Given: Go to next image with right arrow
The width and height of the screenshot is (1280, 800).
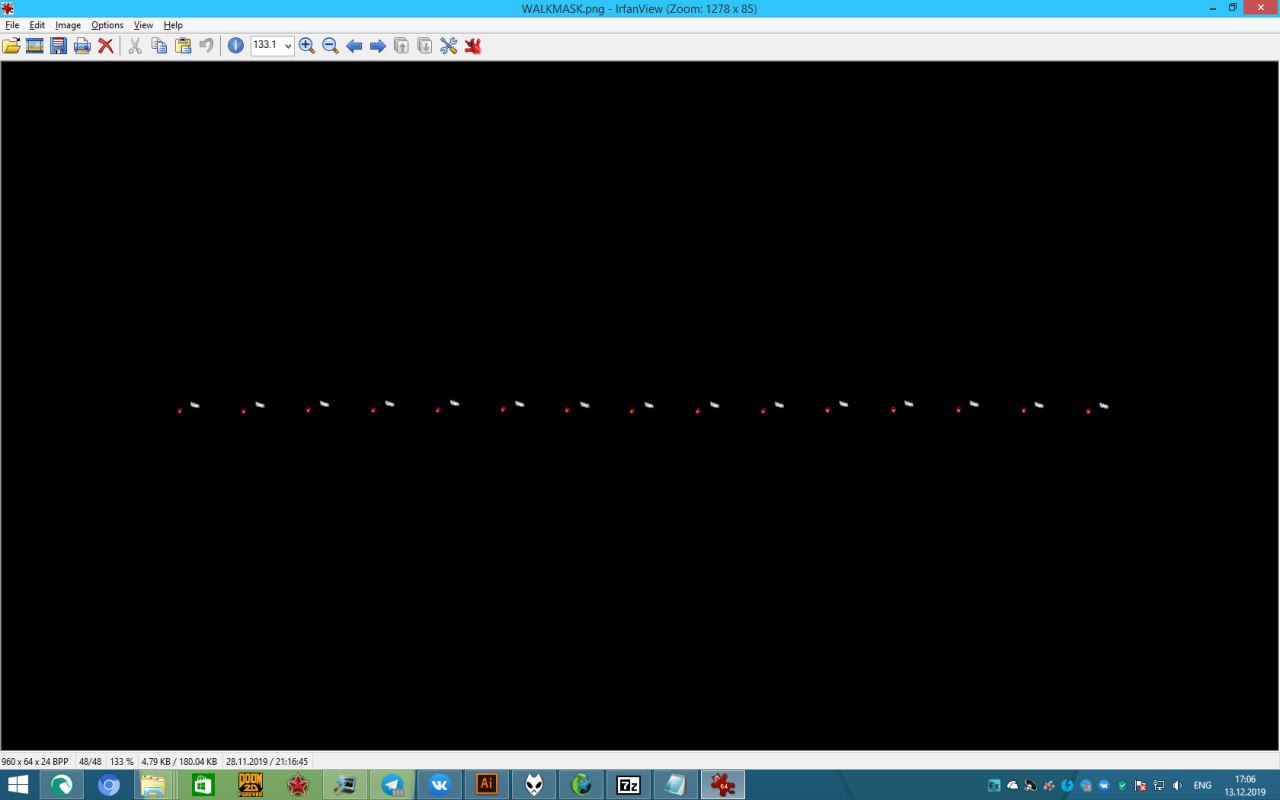Looking at the screenshot, I should [378, 45].
